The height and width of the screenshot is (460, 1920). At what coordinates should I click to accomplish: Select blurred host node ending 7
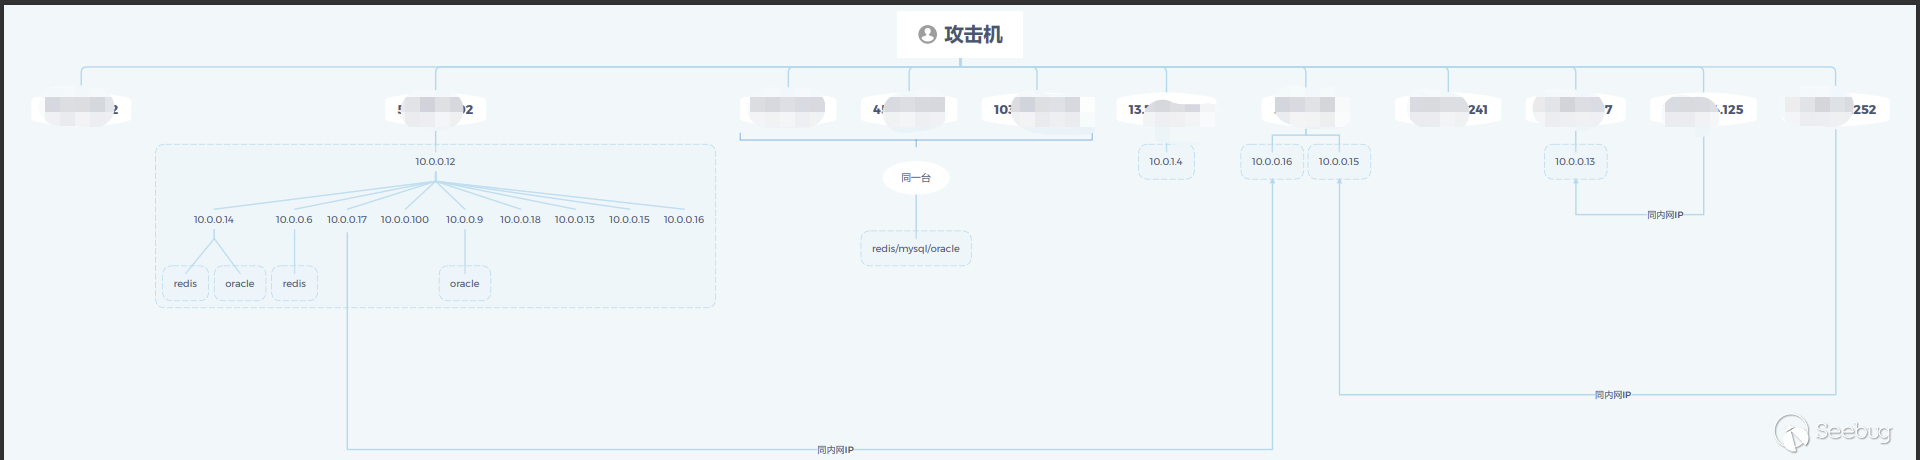coord(1575,109)
